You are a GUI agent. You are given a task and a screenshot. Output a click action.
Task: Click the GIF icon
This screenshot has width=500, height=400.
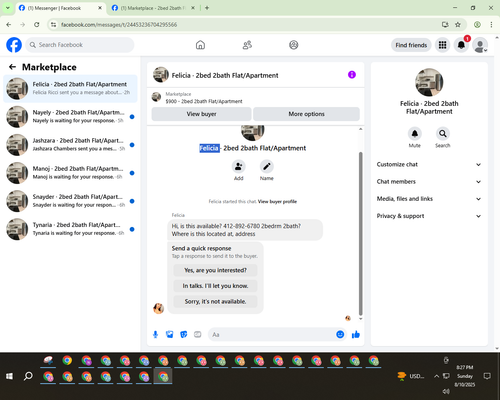[198, 334]
